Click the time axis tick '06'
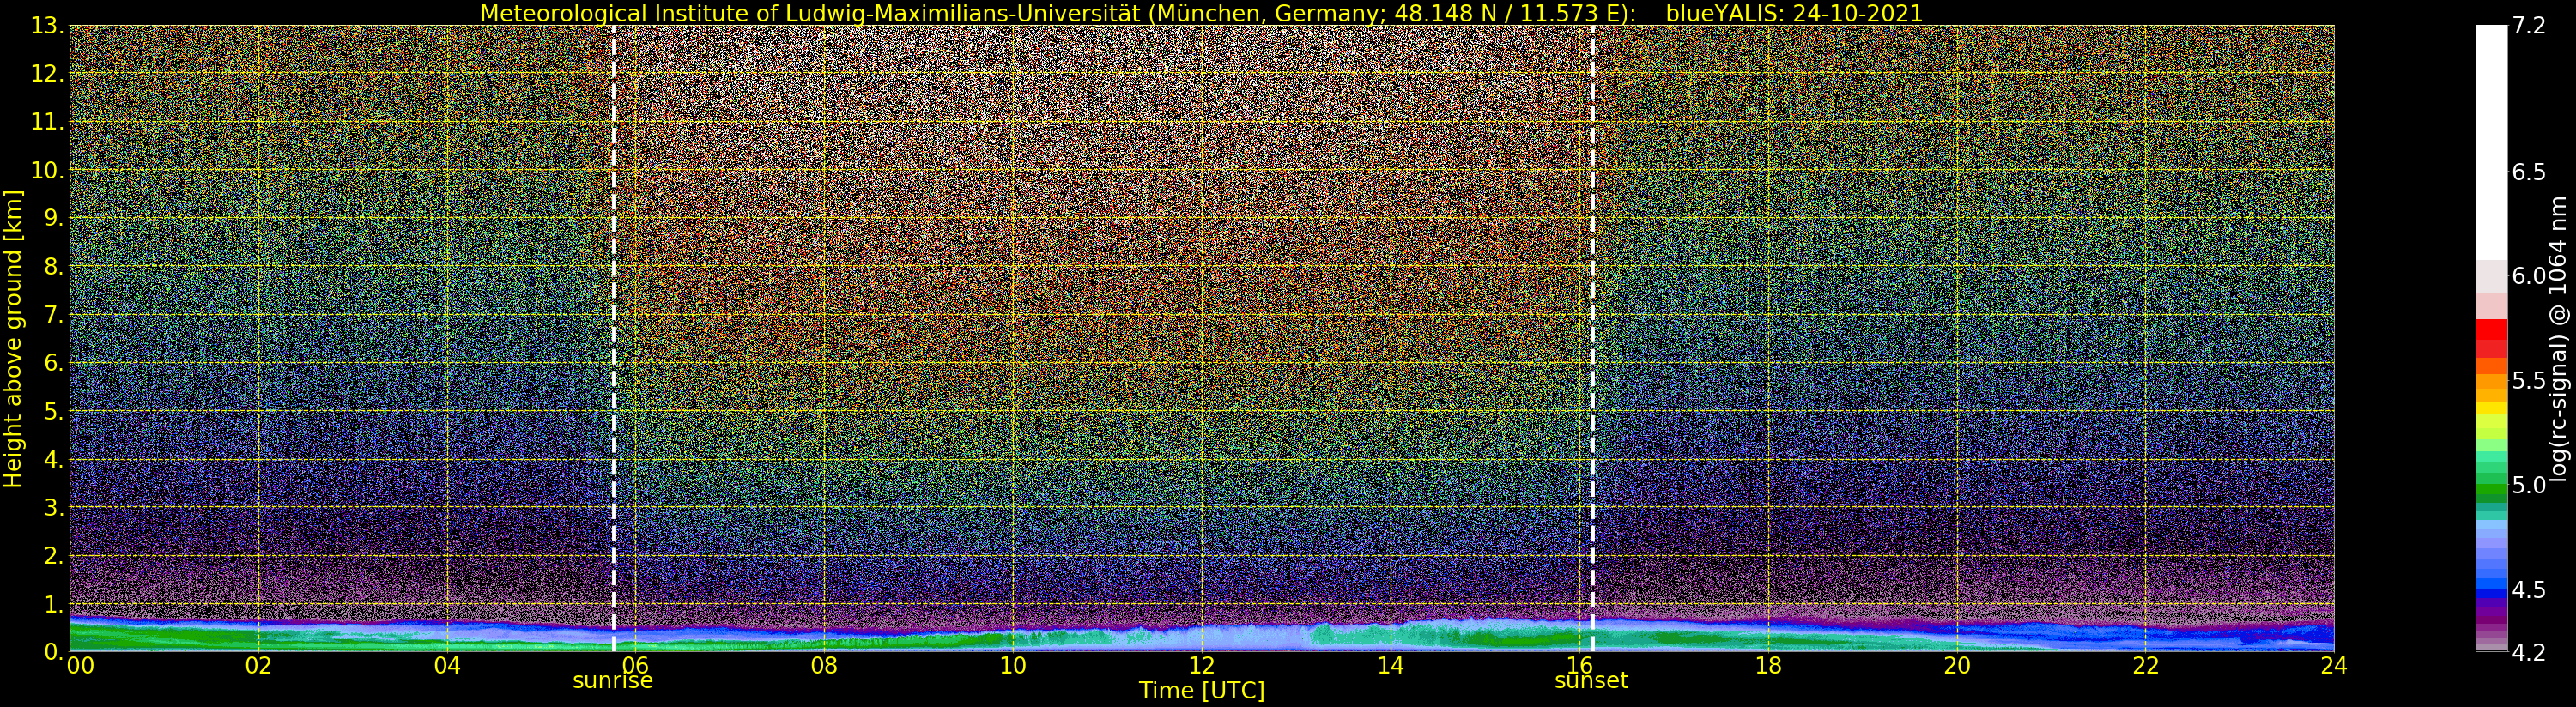 636,666
